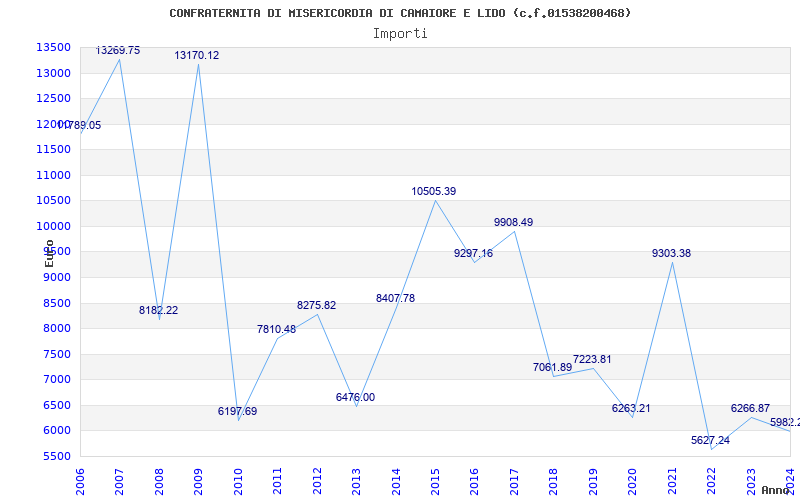This screenshot has height=500, width=800.
Task: Click the 7000 y-axis tick label
Action: [x=56, y=380]
